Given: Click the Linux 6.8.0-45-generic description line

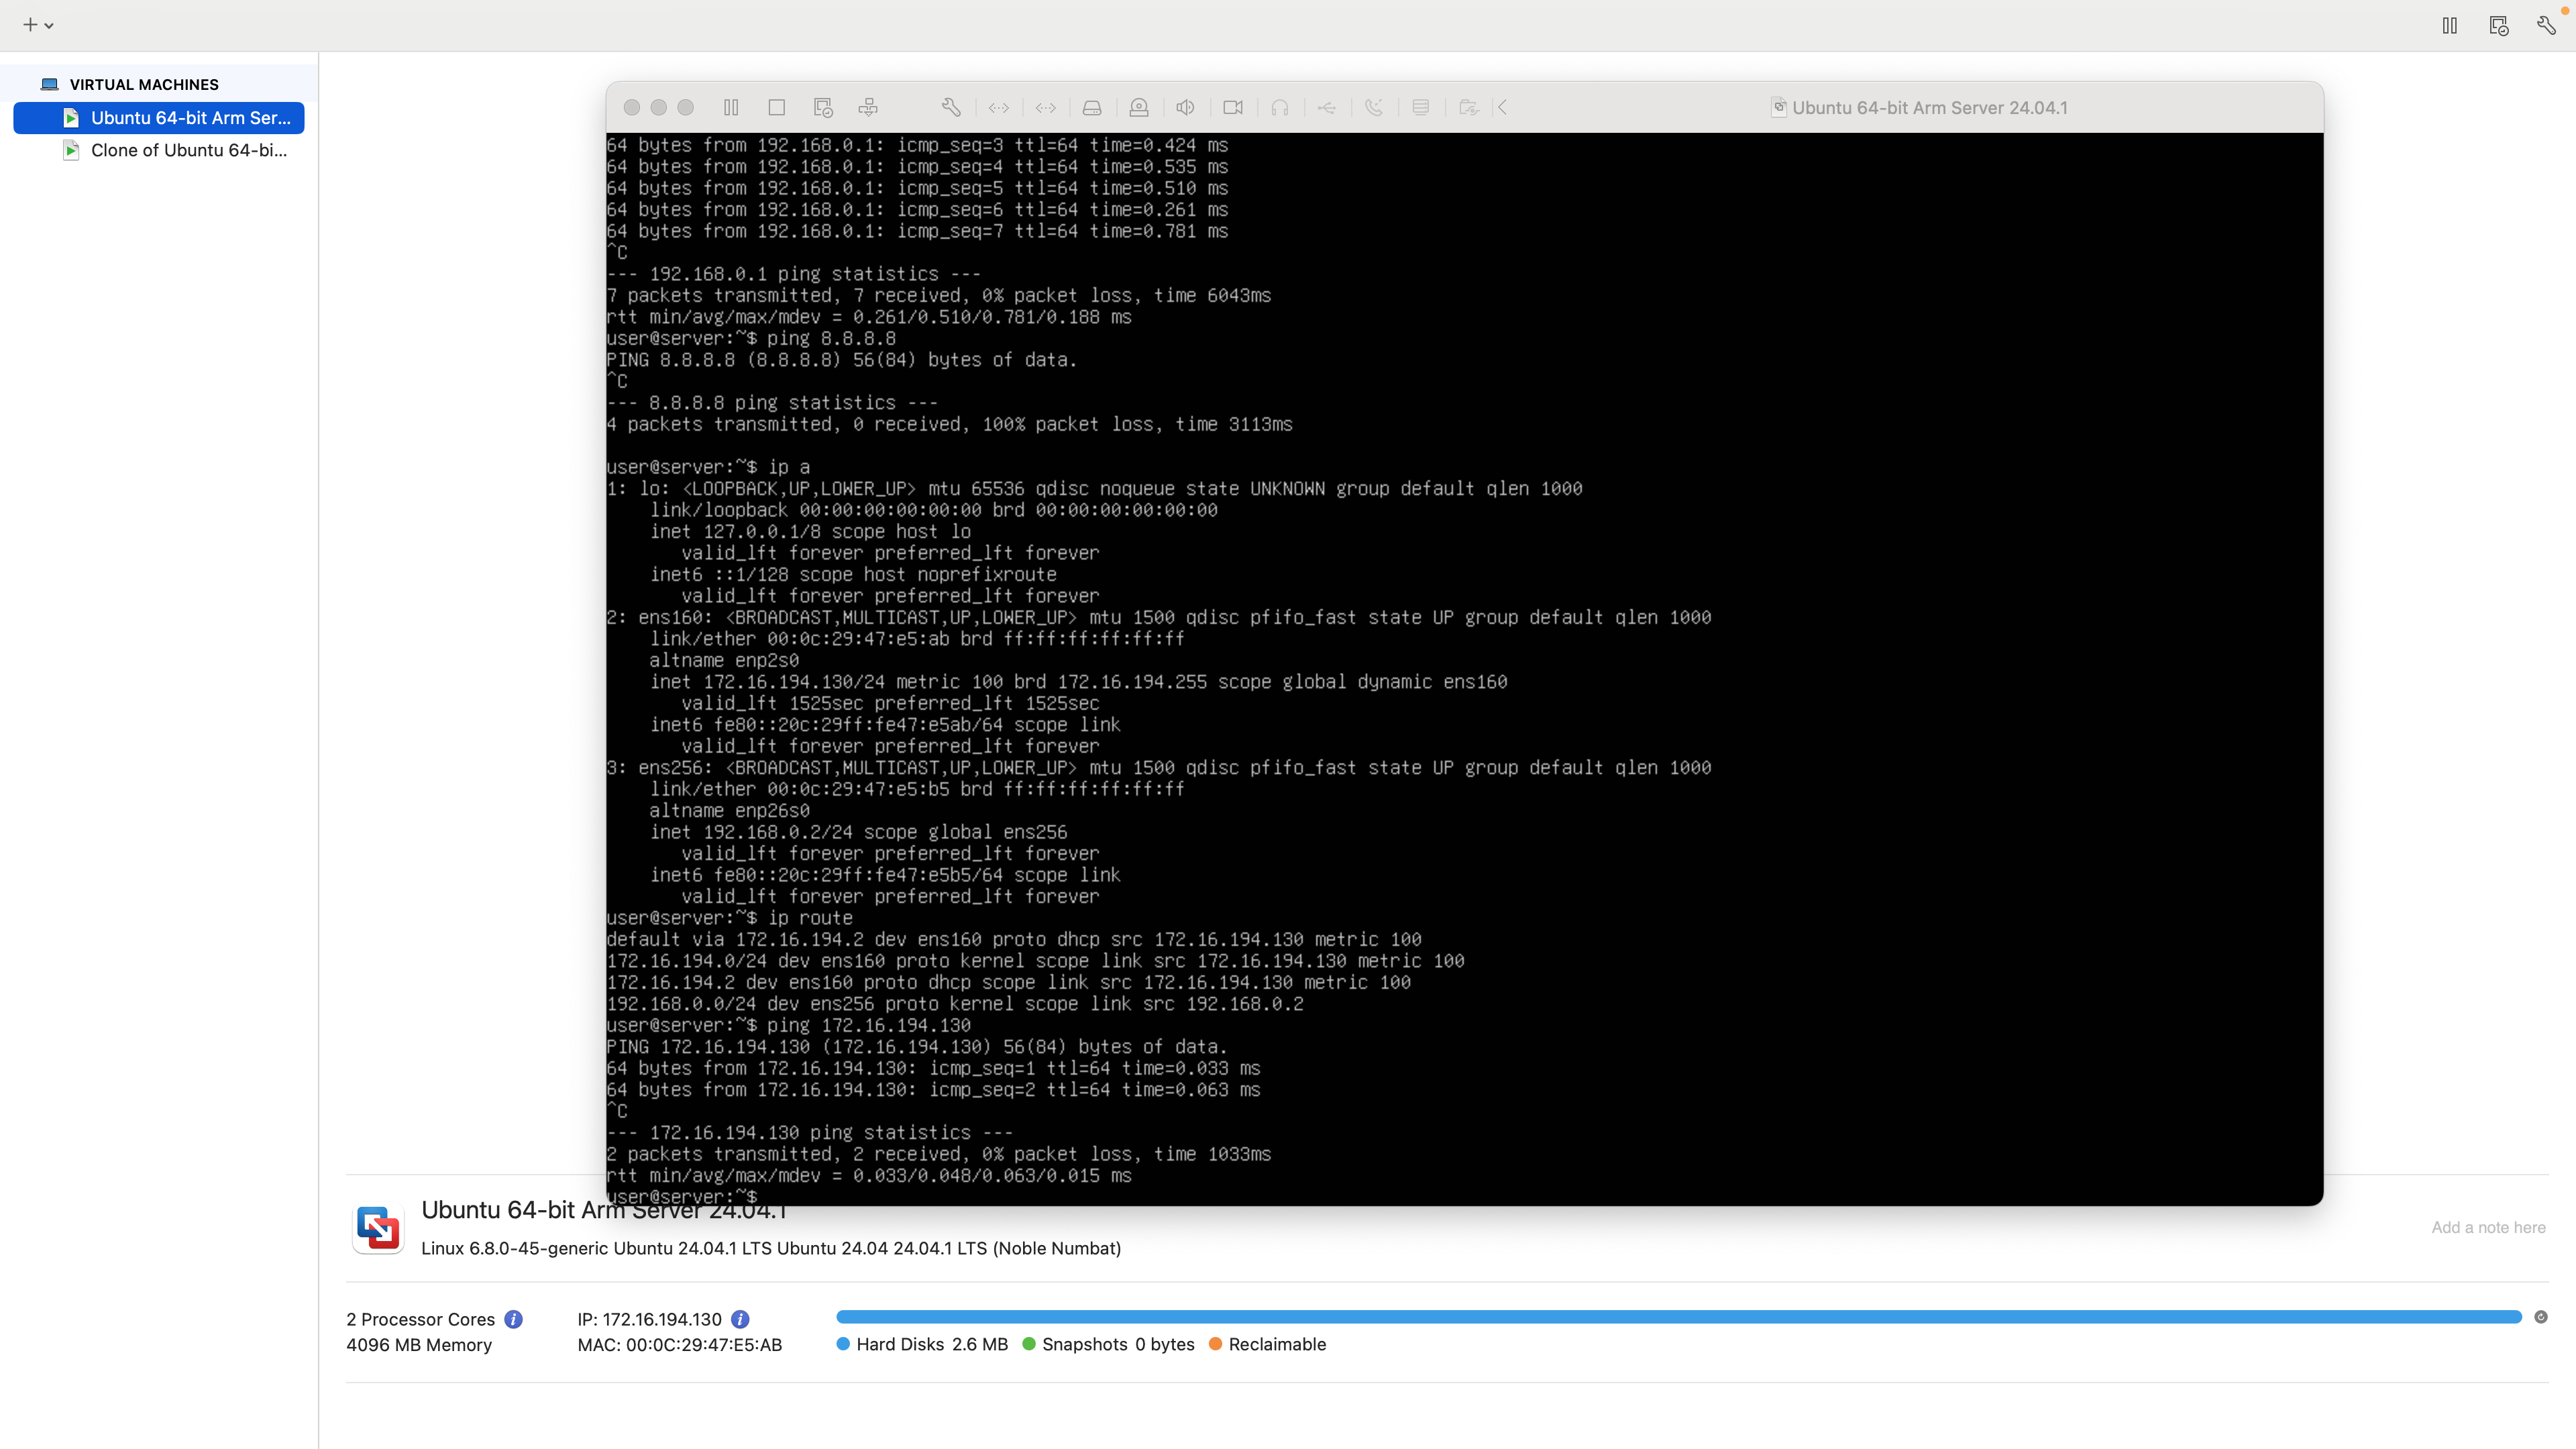Looking at the screenshot, I should [x=771, y=1248].
